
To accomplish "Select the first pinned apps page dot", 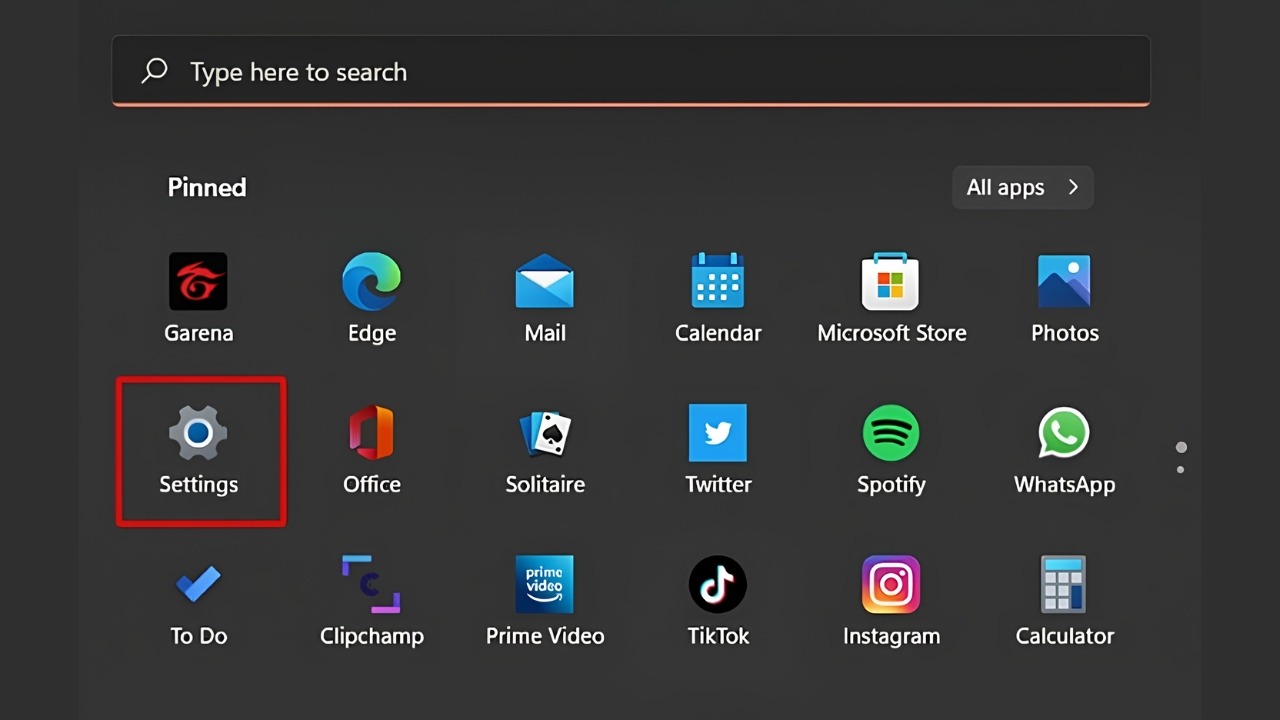I will [1181, 447].
